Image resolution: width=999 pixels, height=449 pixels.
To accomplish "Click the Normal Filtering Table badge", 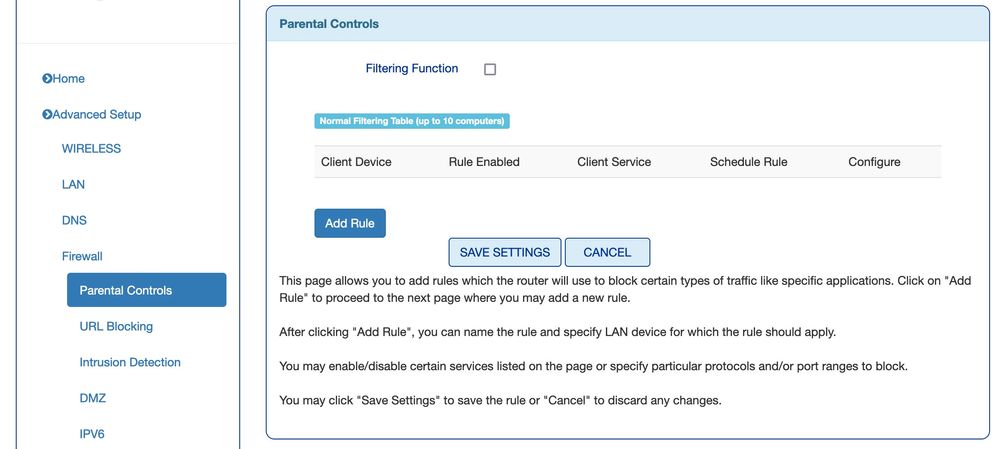I will coord(412,122).
